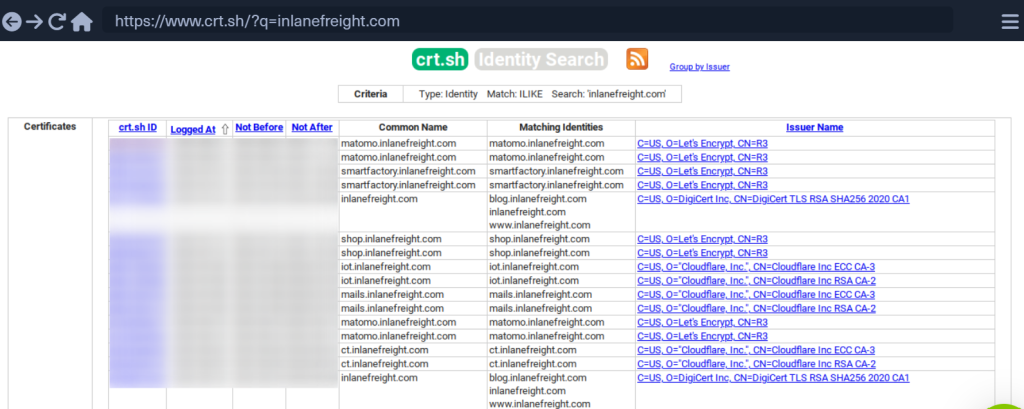Open Cloudflare ECC CA-3 issuer for iot.inlanefreight.com

[x=756, y=267]
